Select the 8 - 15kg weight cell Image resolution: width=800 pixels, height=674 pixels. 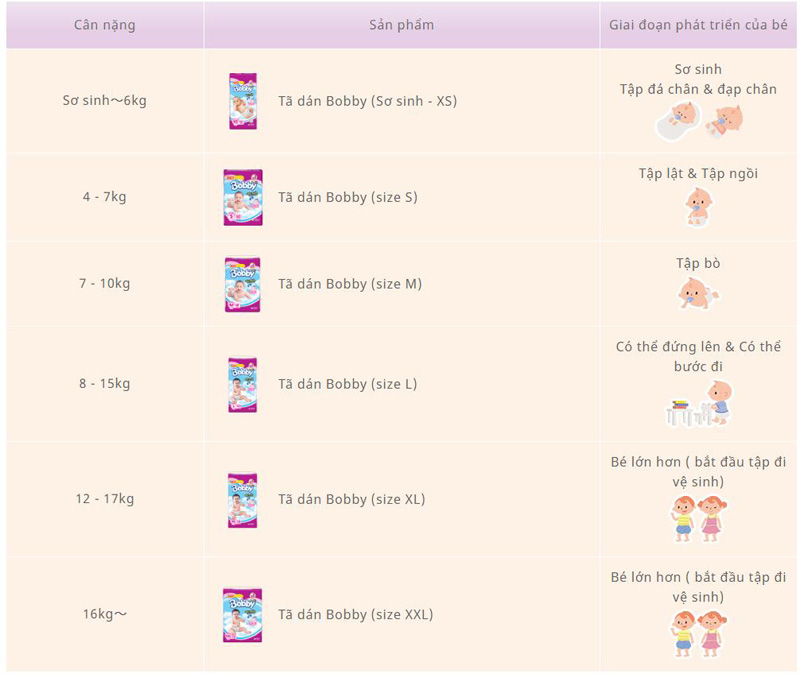pyautogui.click(x=105, y=384)
